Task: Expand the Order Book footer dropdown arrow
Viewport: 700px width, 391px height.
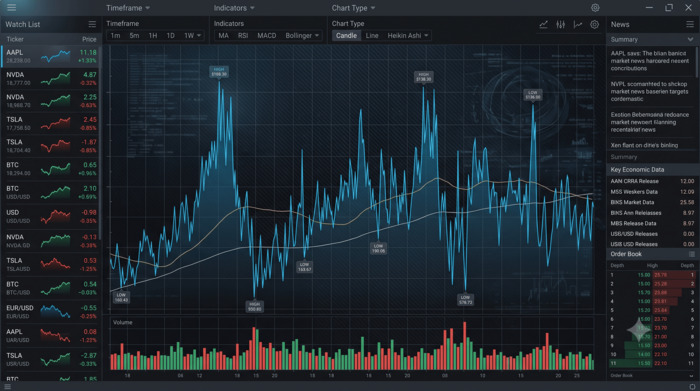Action: point(691,376)
